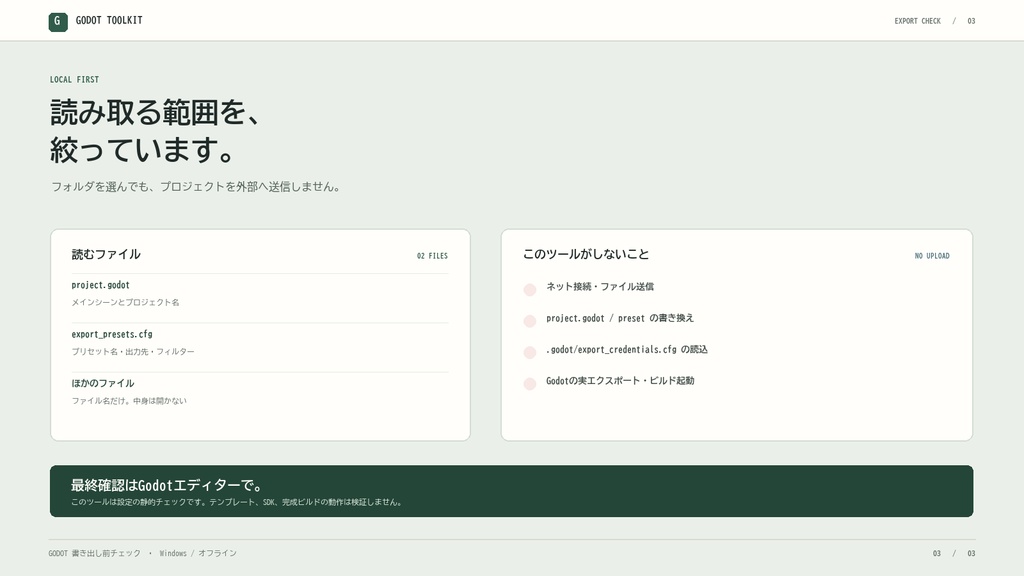1024x576 pixels.
Task: Click the "読むファイル" card heading
Action: [106, 254]
